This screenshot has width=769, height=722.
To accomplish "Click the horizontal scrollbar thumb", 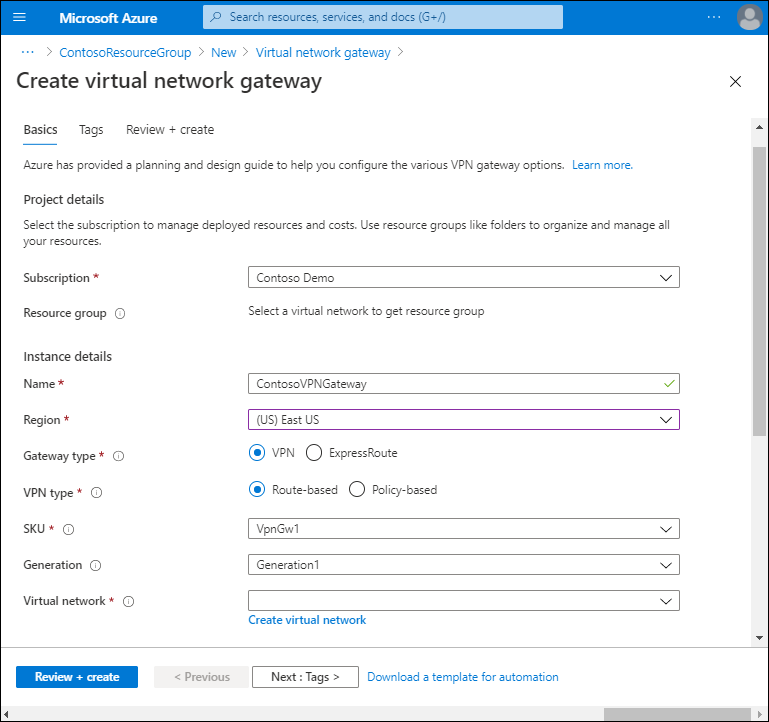I will click(x=677, y=714).
